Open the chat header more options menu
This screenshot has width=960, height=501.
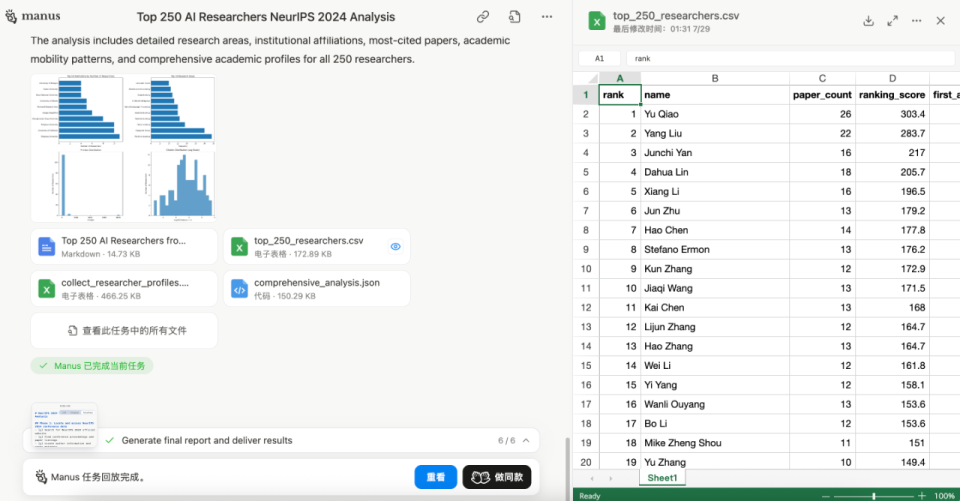point(547,17)
